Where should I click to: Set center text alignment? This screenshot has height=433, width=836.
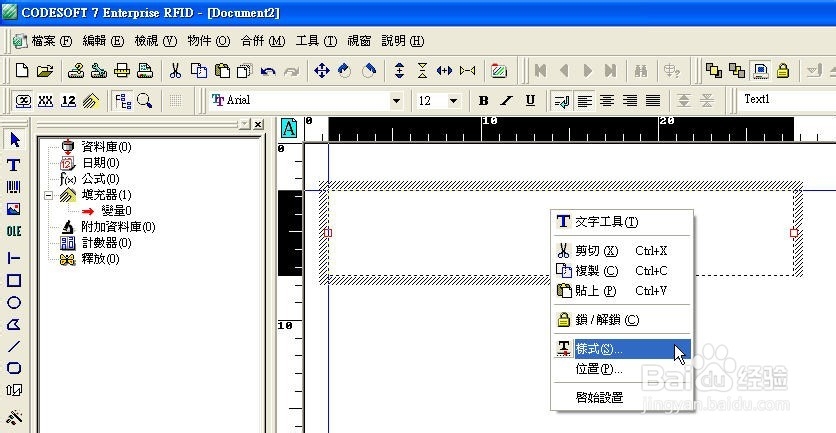(x=607, y=100)
